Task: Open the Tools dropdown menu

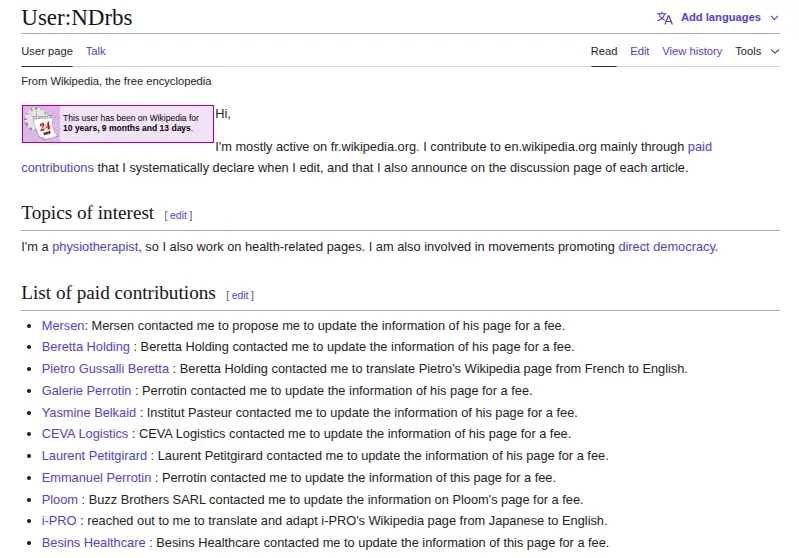Action: click(757, 51)
